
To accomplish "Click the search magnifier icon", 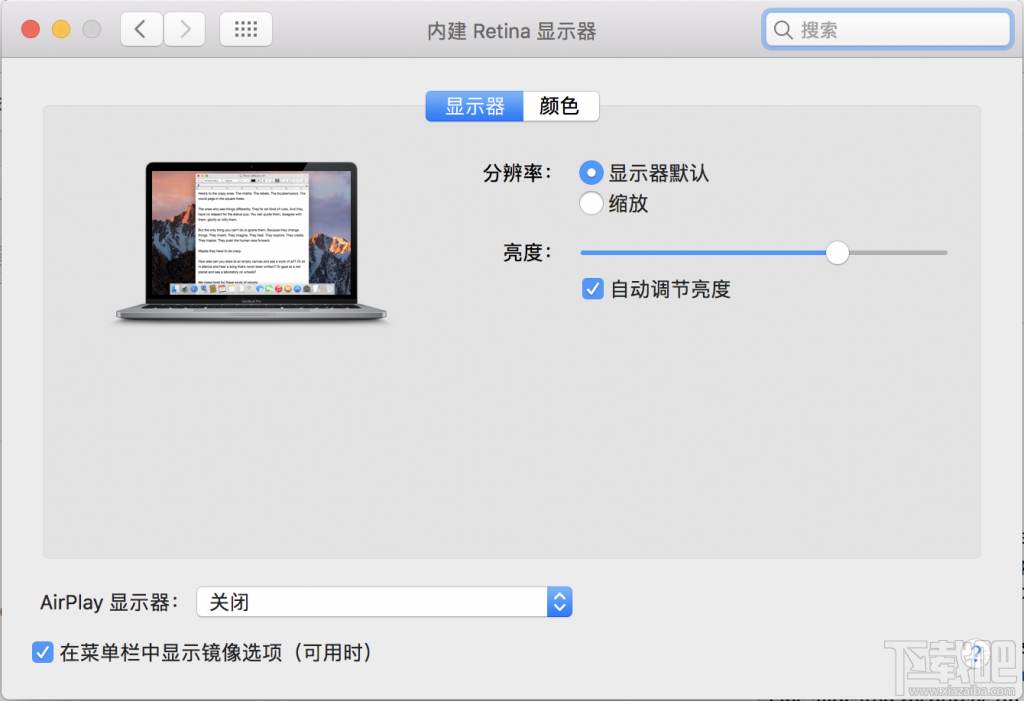I will click(784, 30).
